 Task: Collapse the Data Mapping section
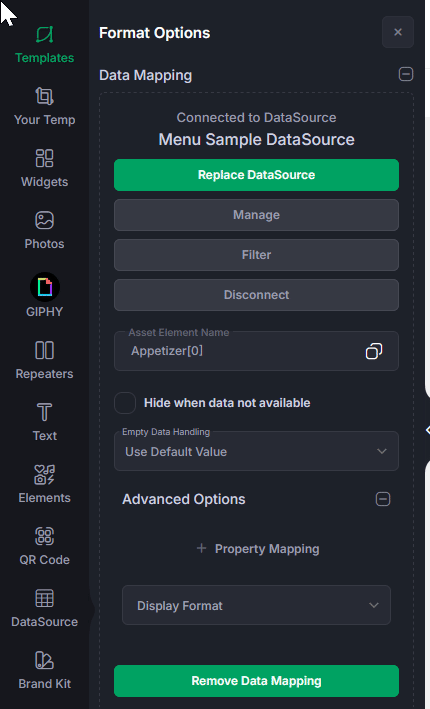[x=406, y=74]
